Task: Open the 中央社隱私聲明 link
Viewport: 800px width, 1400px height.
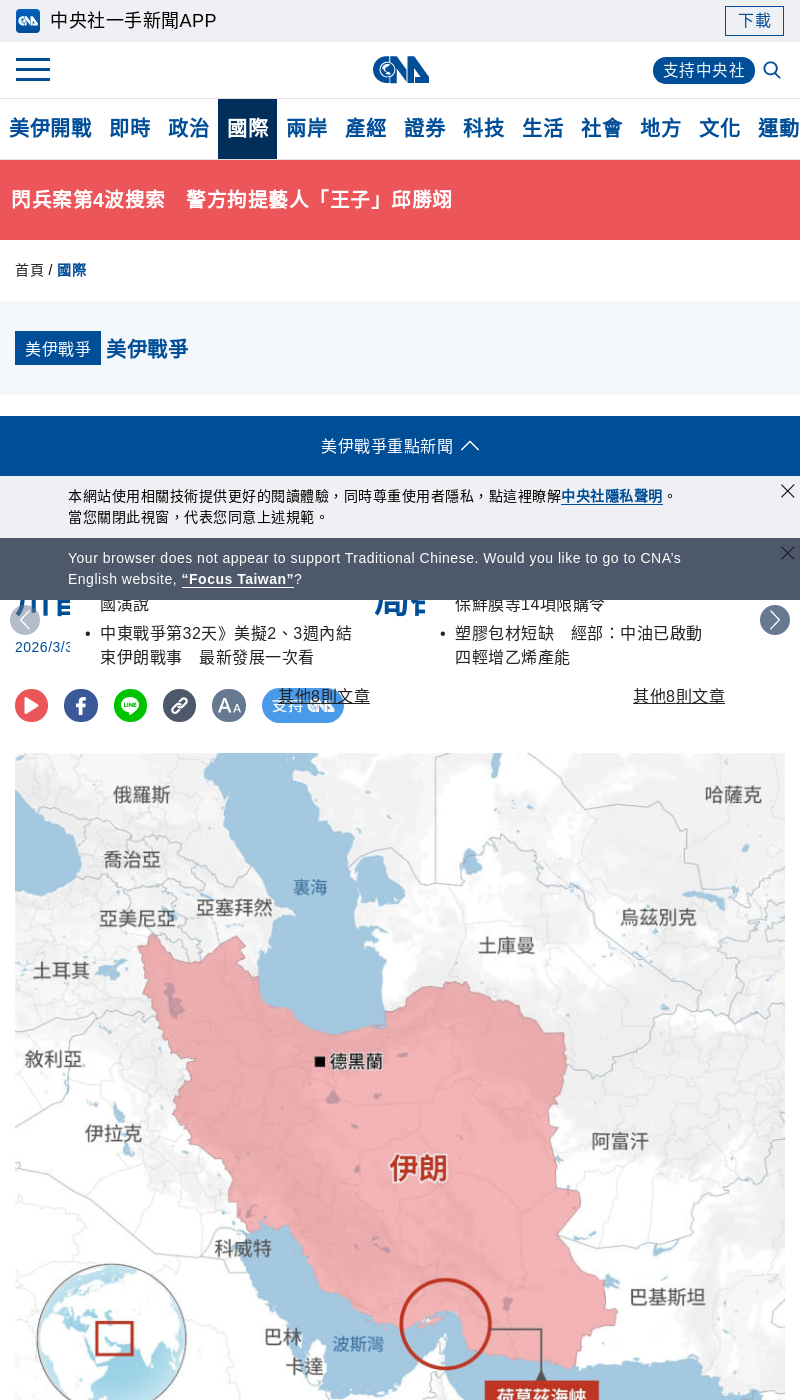Action: coord(611,497)
